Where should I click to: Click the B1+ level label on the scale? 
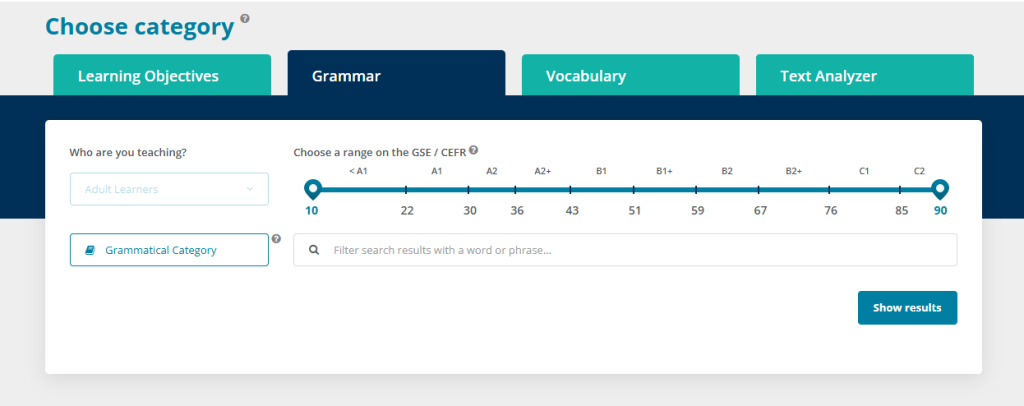point(664,171)
